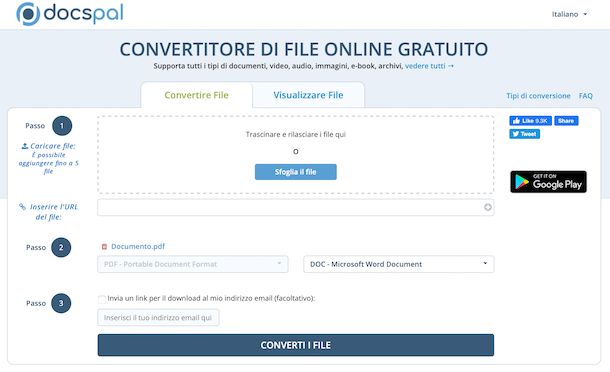
Task: Enable the email download link checkbox
Action: 102,299
